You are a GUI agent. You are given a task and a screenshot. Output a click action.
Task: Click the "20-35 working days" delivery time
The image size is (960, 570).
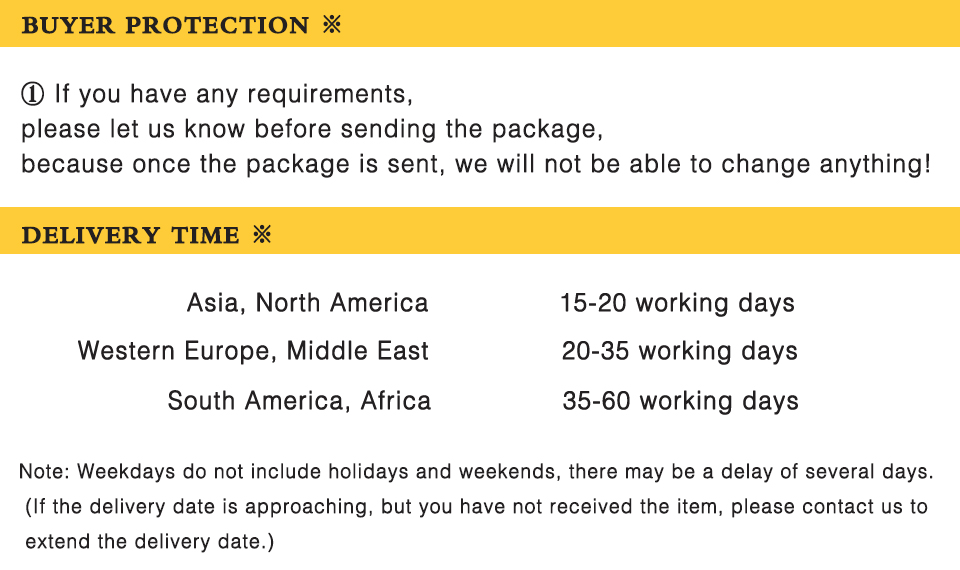(679, 351)
